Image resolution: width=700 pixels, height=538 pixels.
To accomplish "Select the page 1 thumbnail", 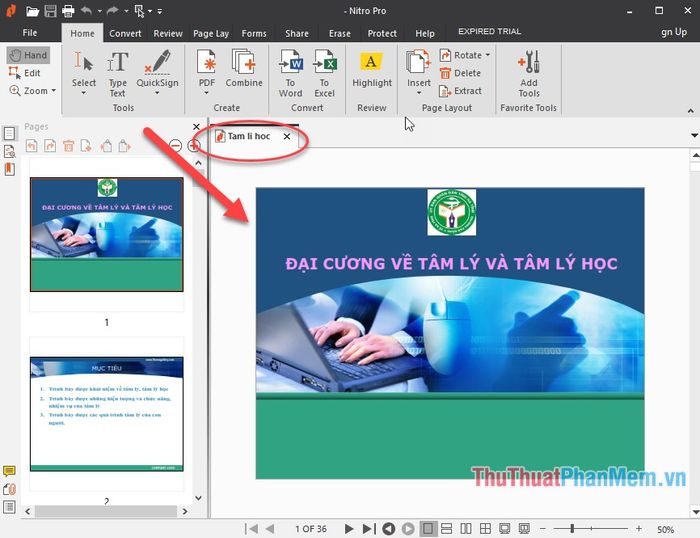I will click(107, 234).
